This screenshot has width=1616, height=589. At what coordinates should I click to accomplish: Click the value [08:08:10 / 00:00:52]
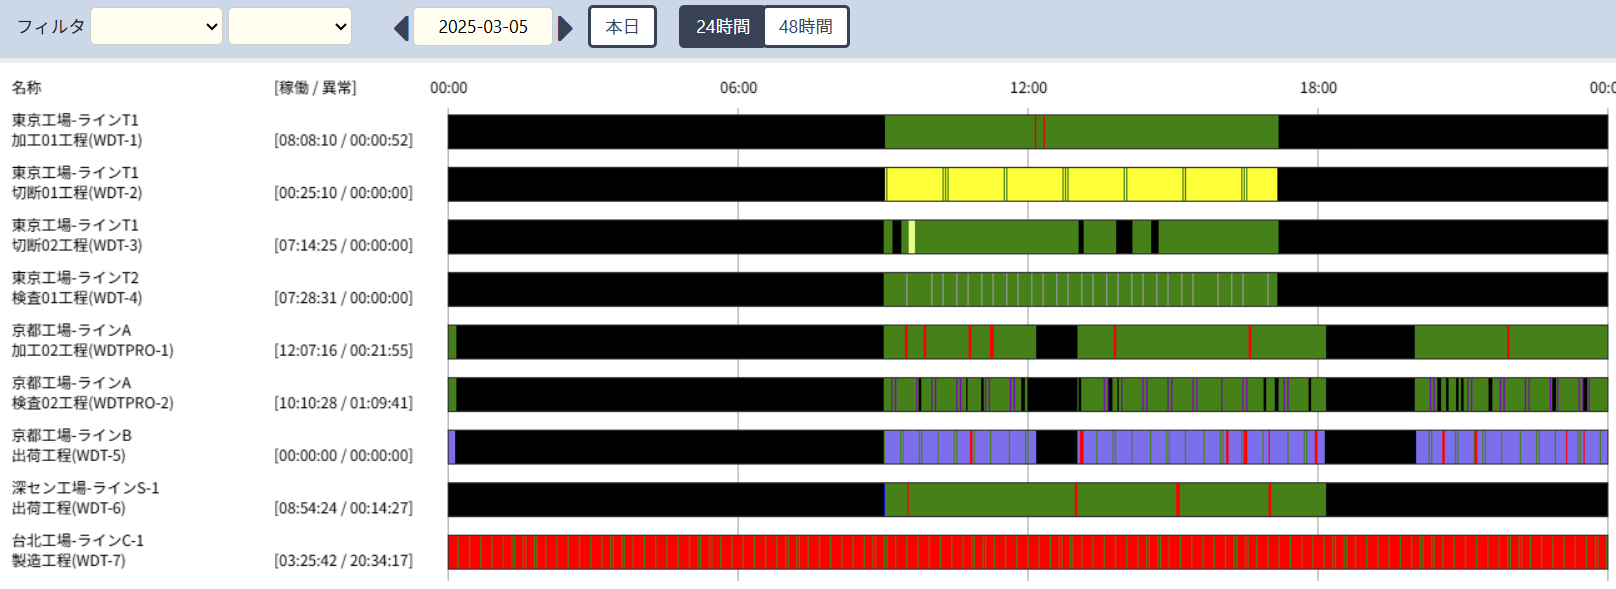click(x=343, y=140)
